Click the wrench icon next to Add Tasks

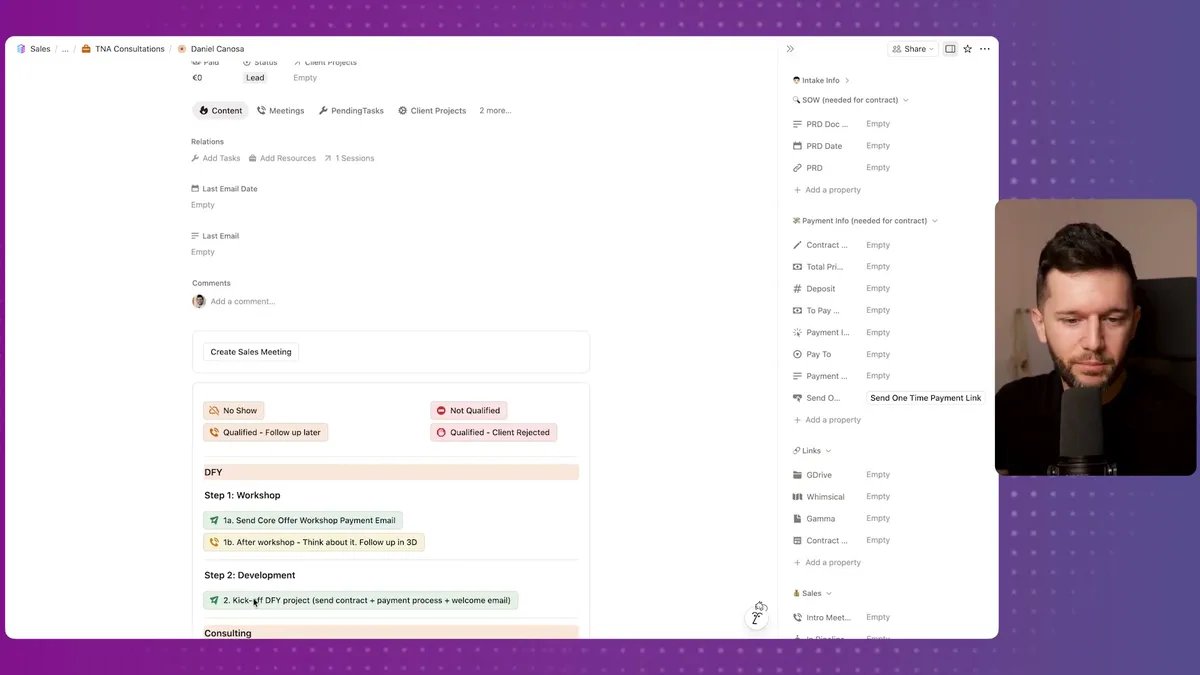(198, 157)
